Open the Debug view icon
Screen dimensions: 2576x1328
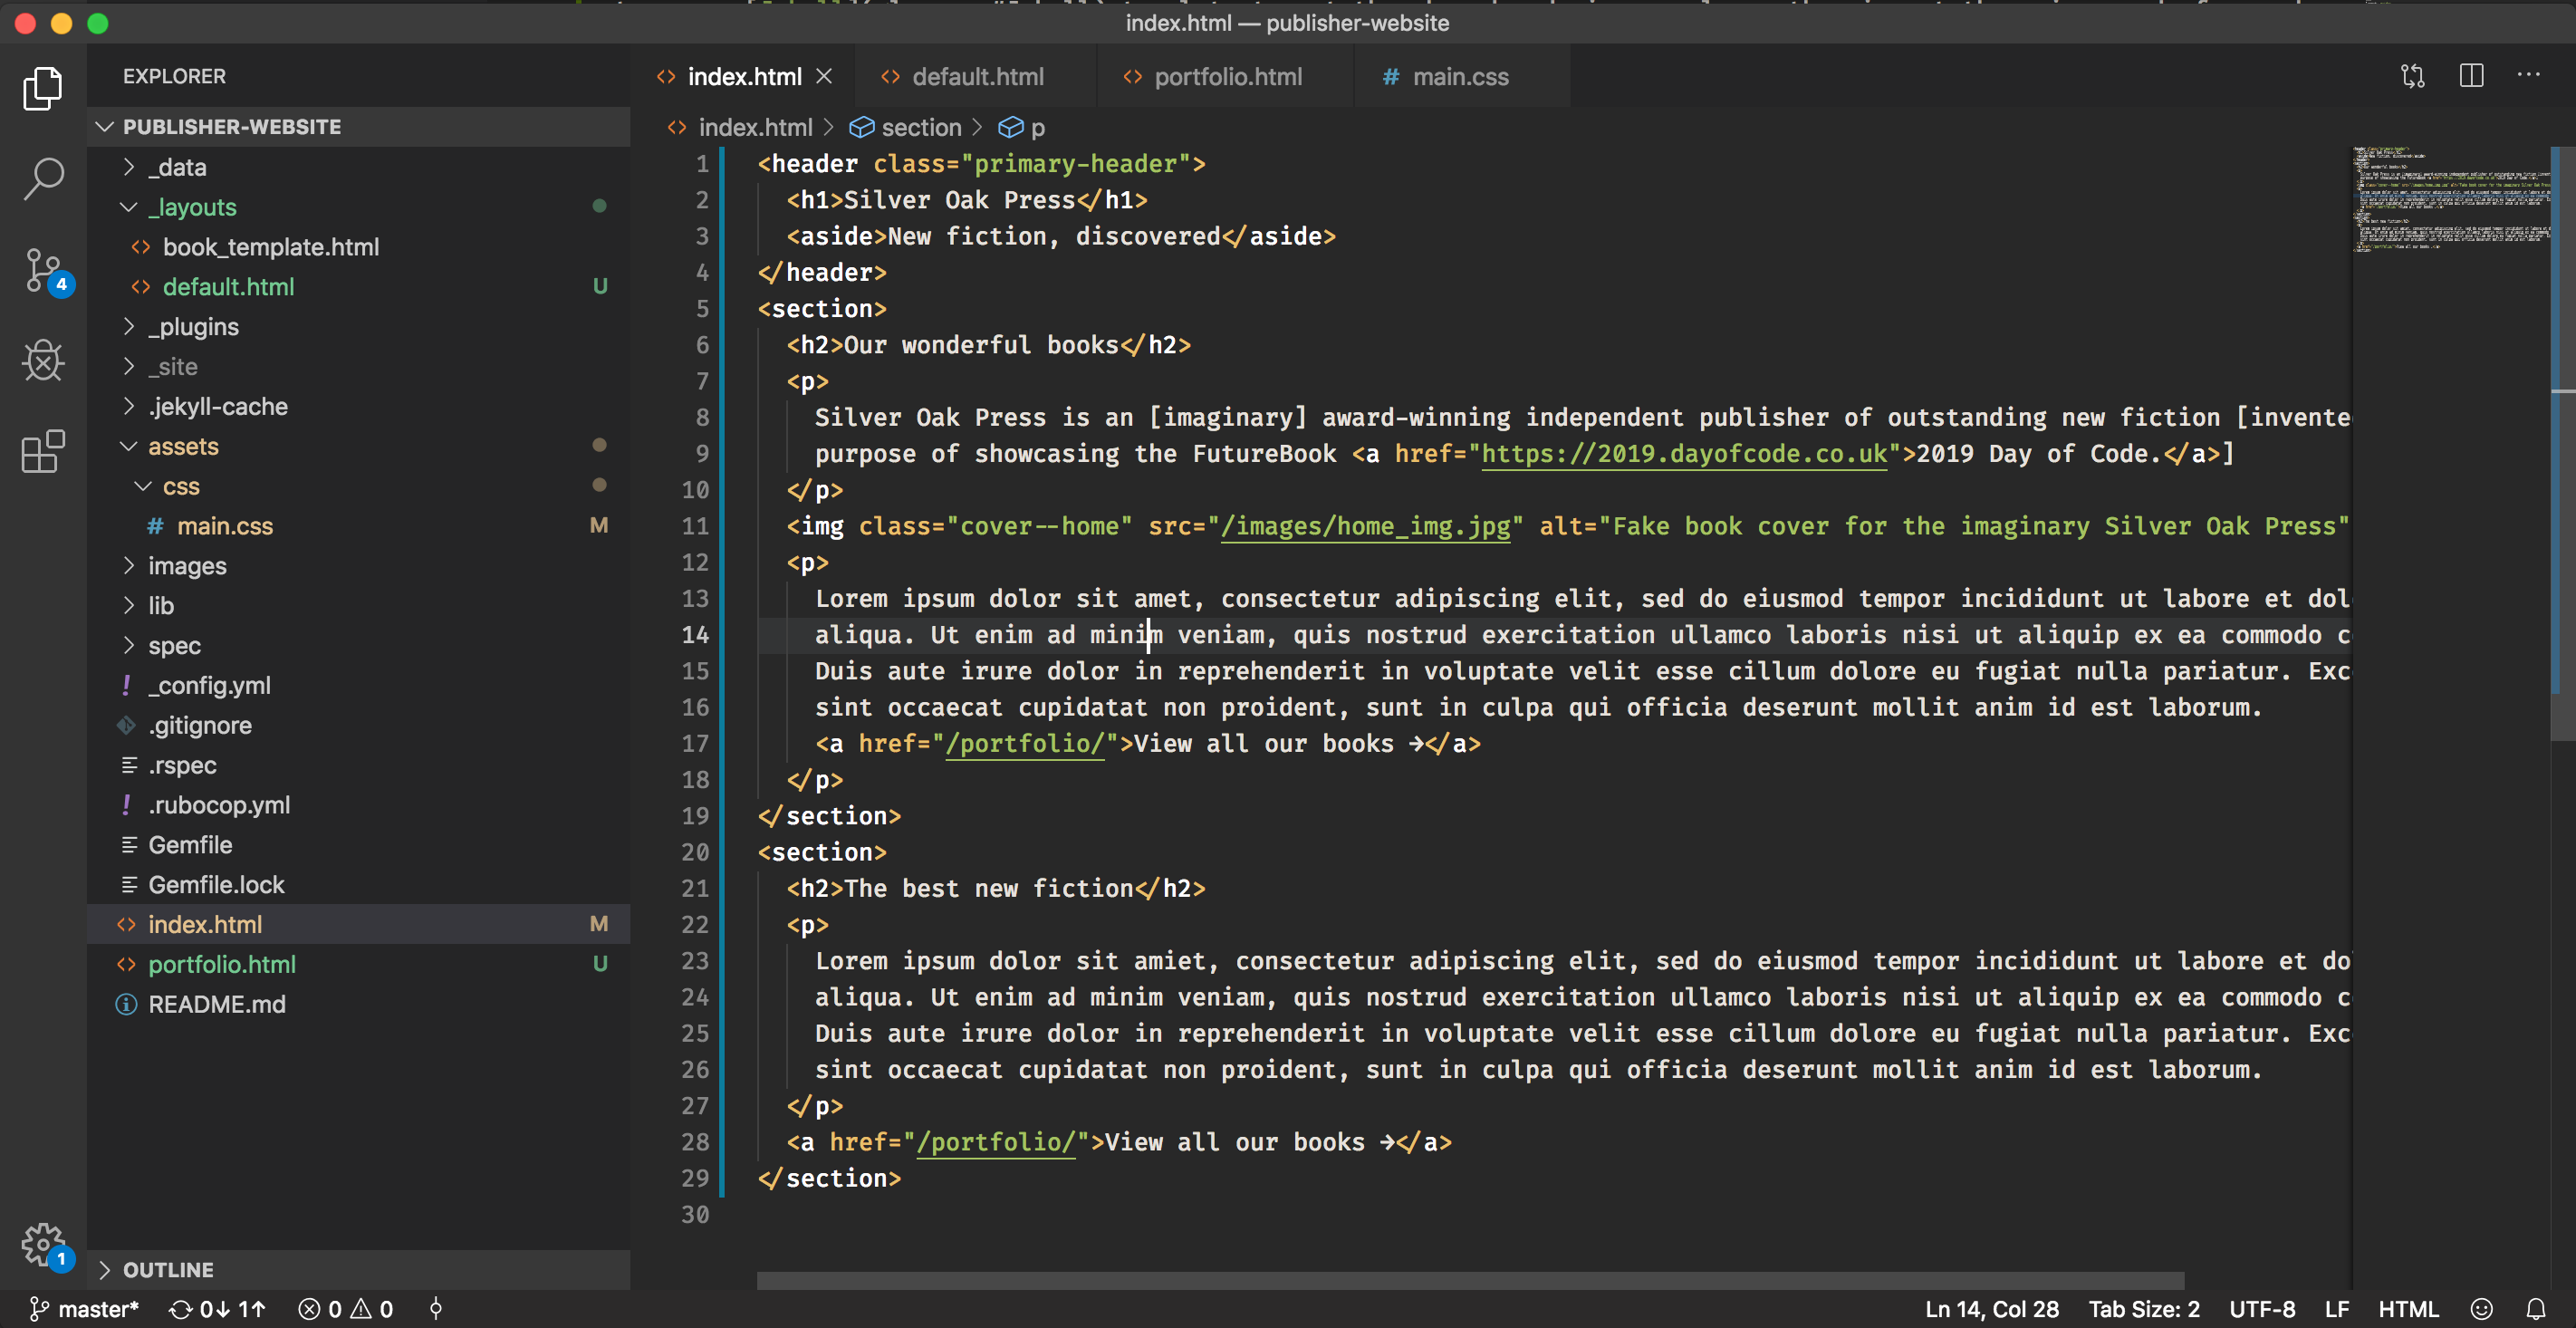coord(43,360)
